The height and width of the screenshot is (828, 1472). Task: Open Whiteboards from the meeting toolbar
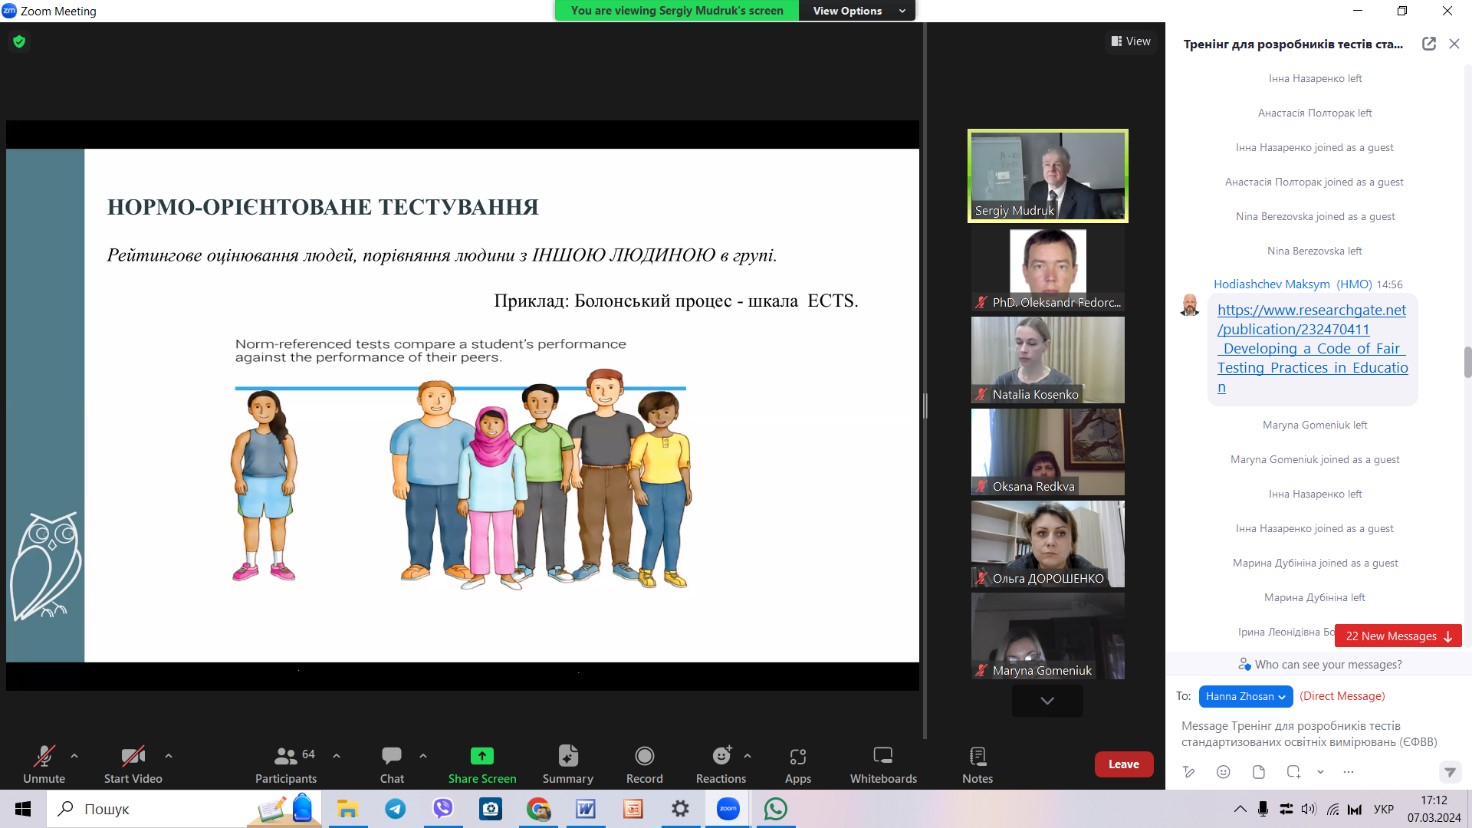[x=883, y=764]
